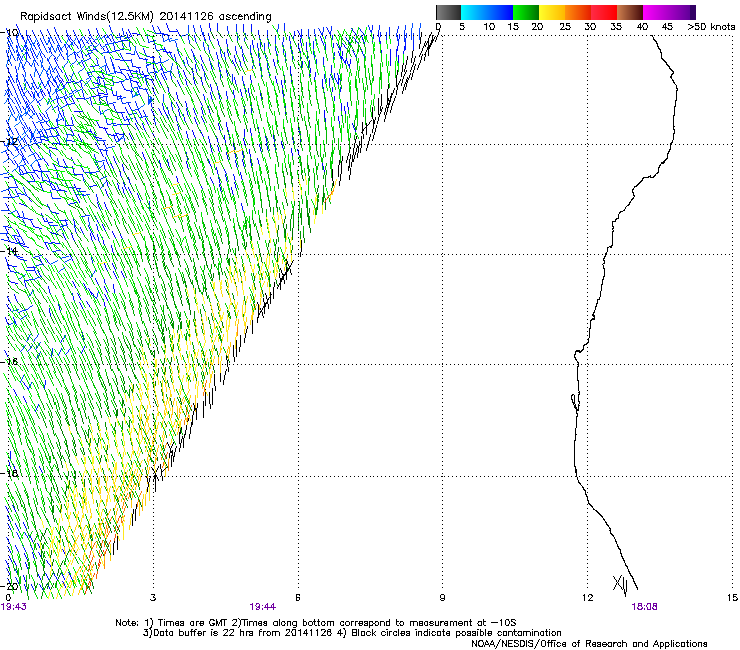The height and width of the screenshot is (650, 740).
Task: Click the purple time label '18:08'
Action: [x=644, y=607]
